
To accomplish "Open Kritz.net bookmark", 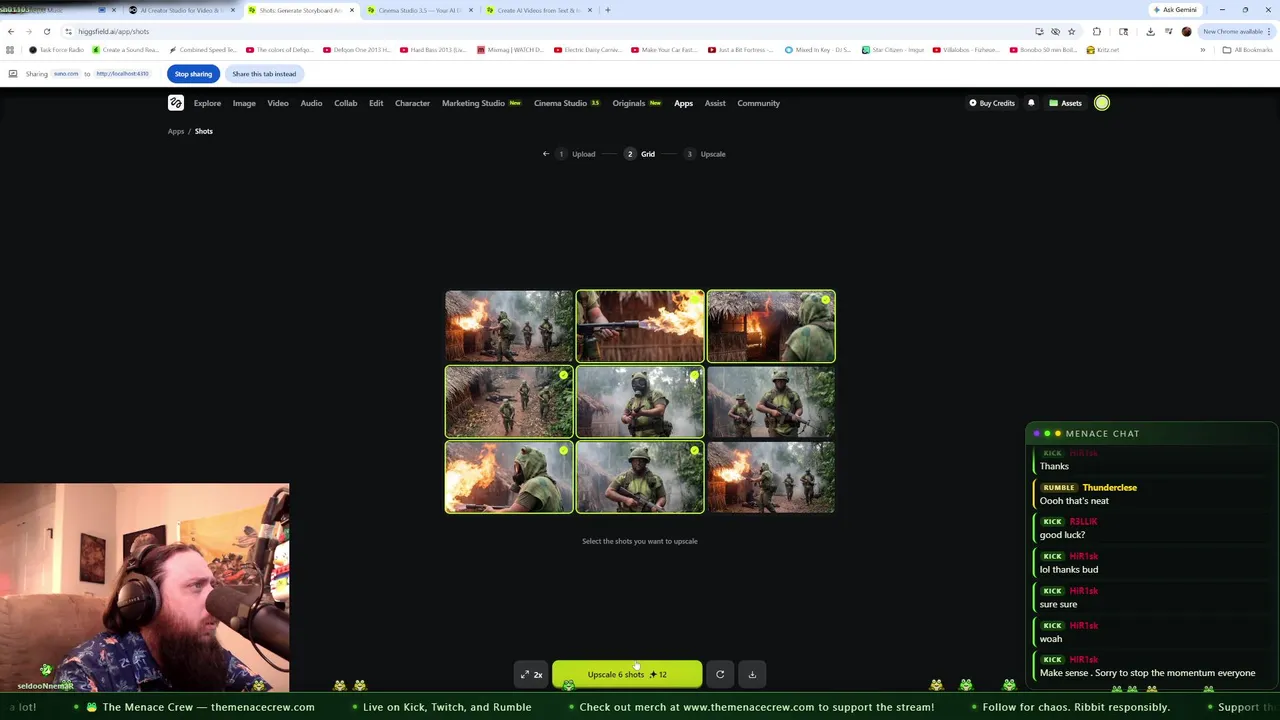I will click(1103, 50).
